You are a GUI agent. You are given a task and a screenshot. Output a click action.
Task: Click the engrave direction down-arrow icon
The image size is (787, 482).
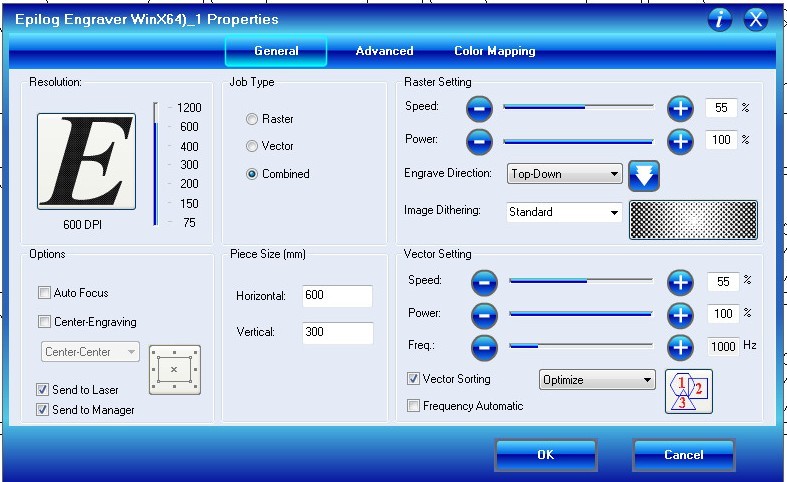coord(644,176)
